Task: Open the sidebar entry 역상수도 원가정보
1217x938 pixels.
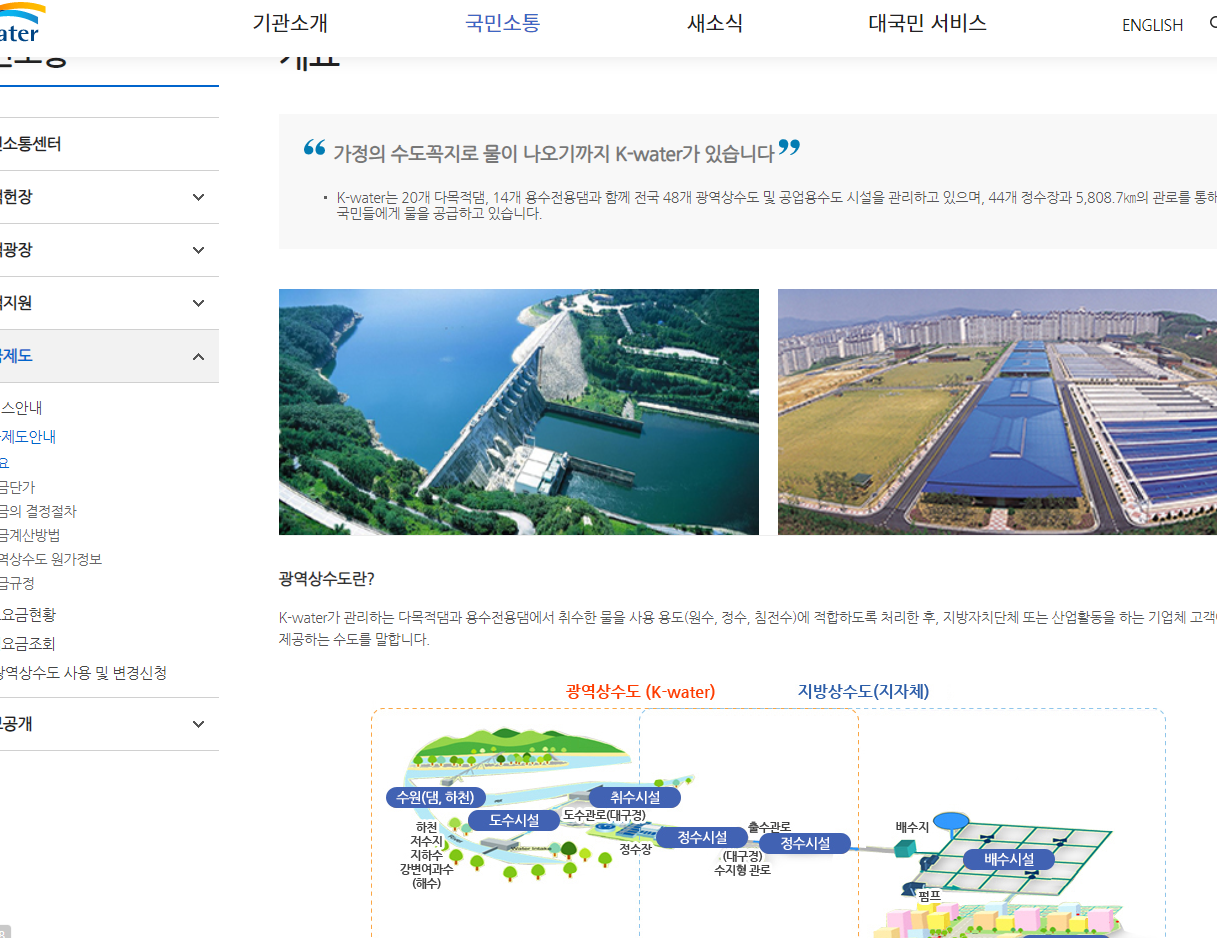Action: [x=51, y=559]
